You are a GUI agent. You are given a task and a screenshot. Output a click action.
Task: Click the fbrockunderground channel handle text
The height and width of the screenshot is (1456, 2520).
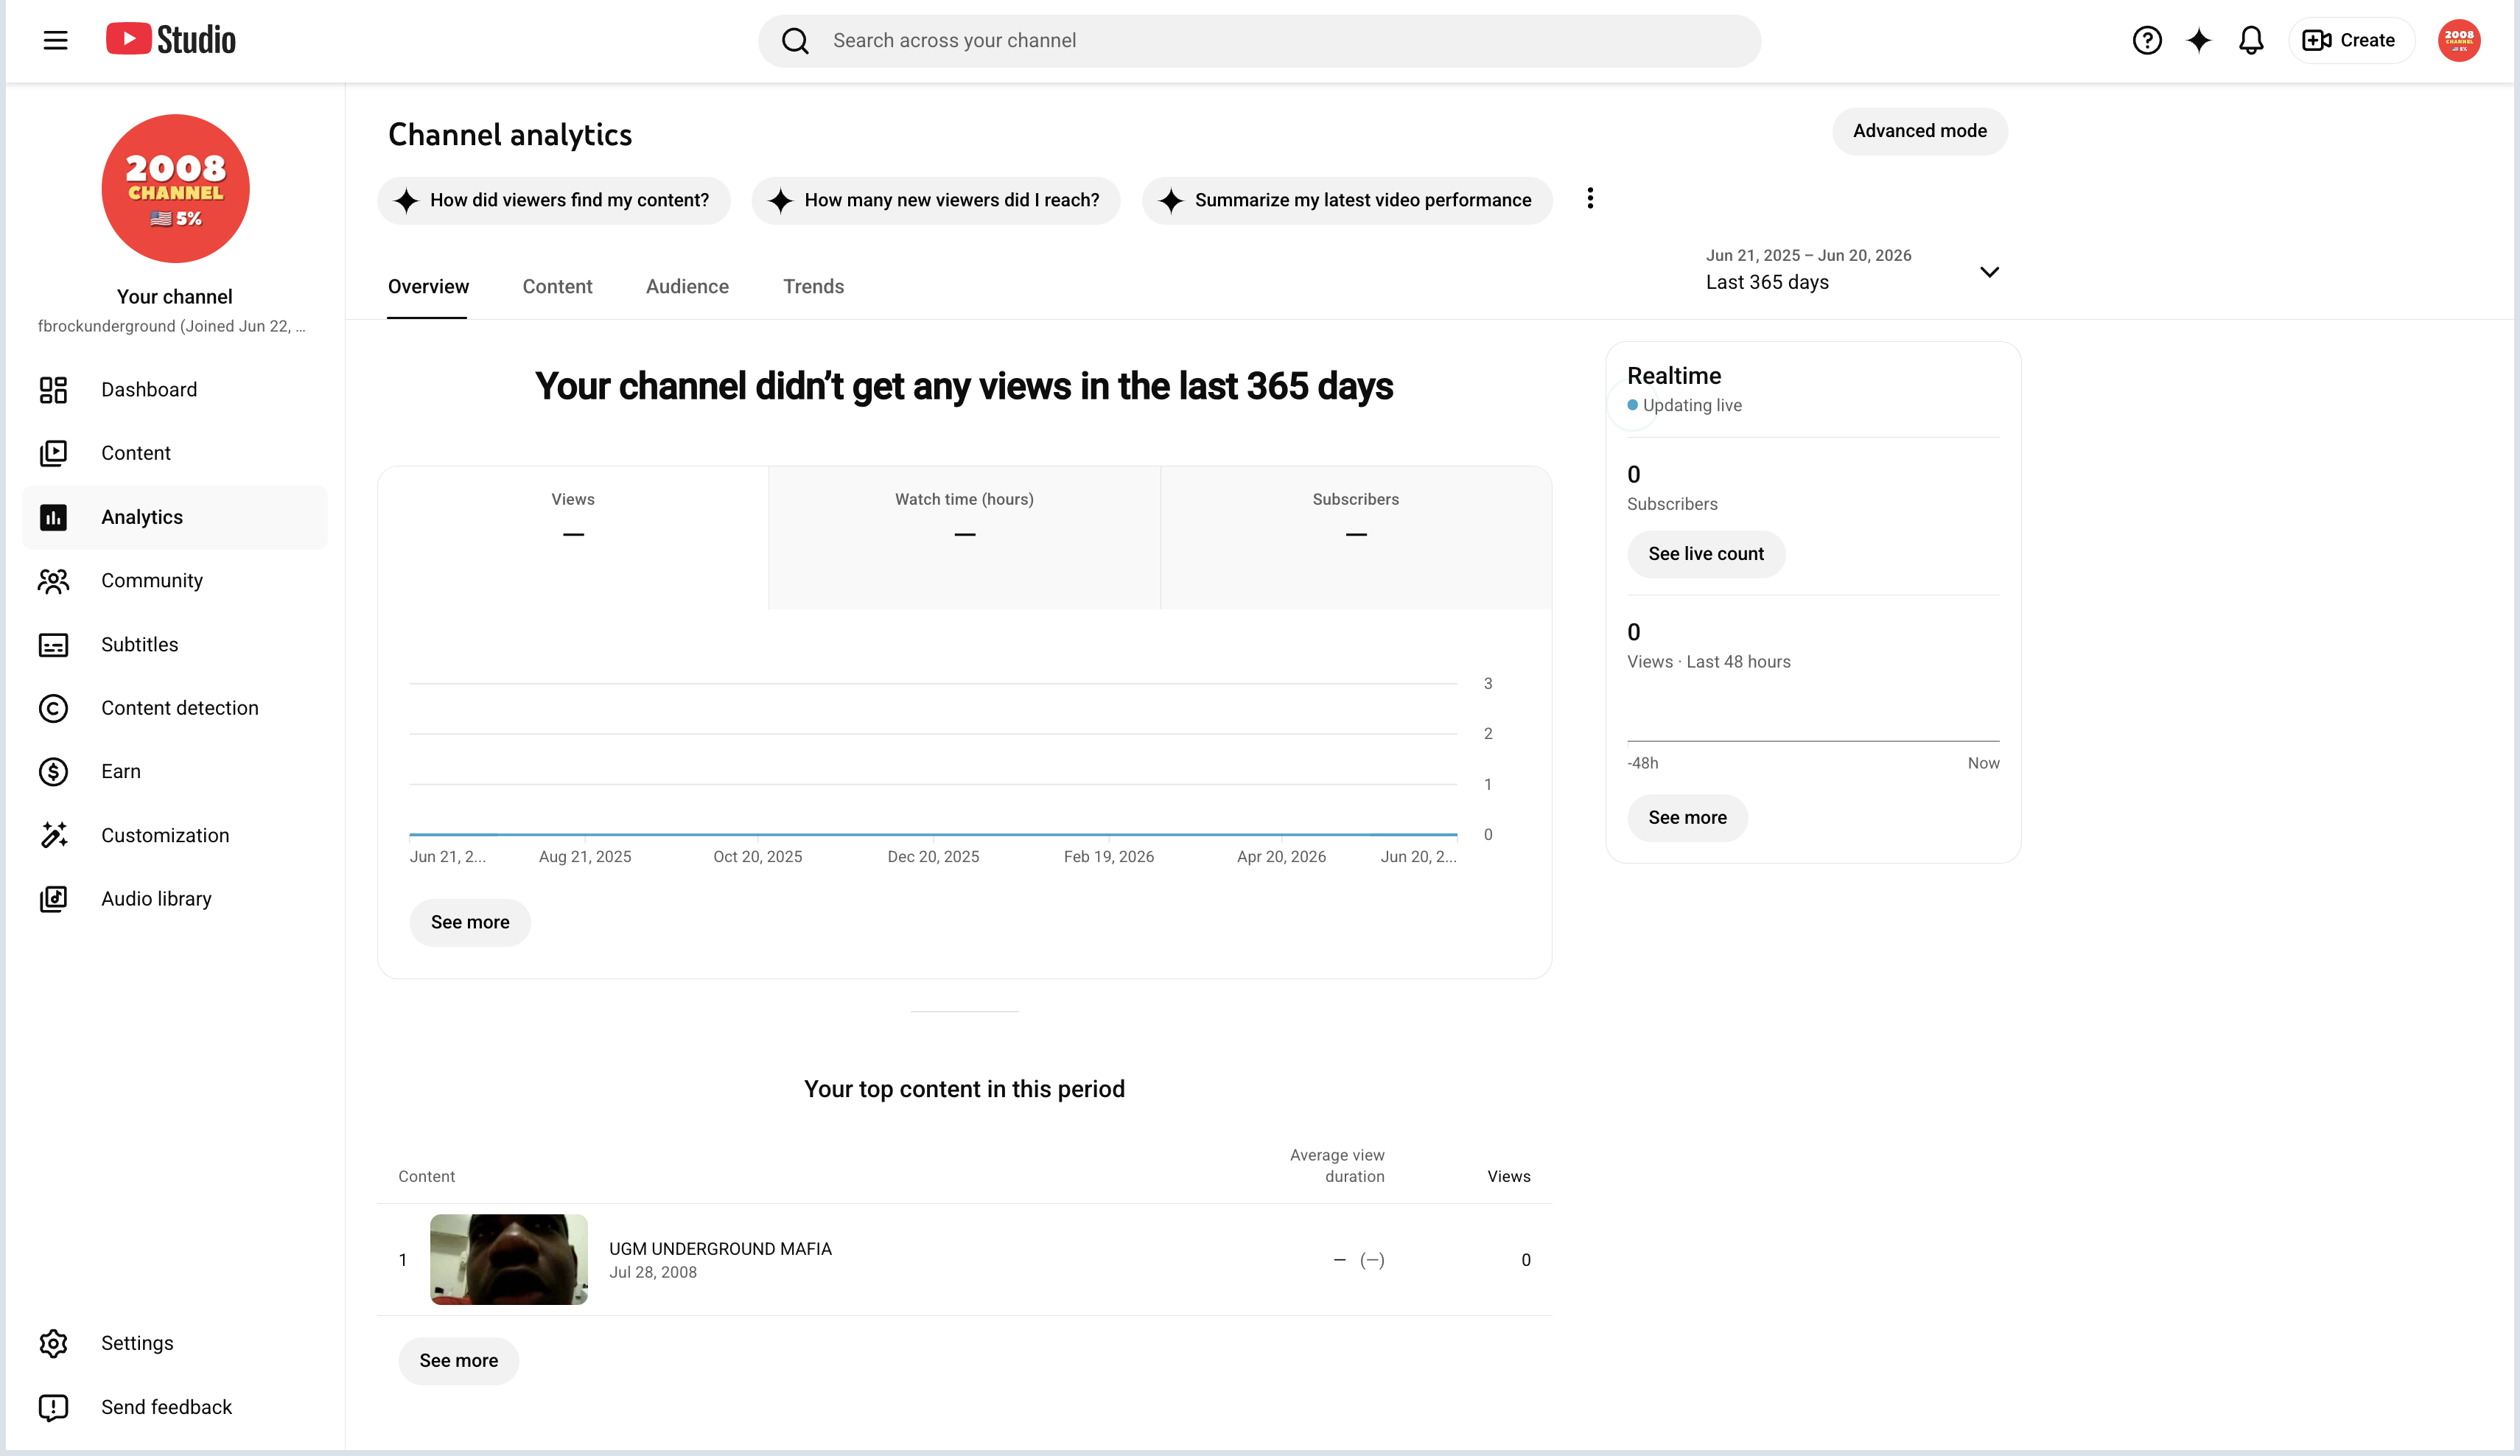pyautogui.click(x=171, y=326)
